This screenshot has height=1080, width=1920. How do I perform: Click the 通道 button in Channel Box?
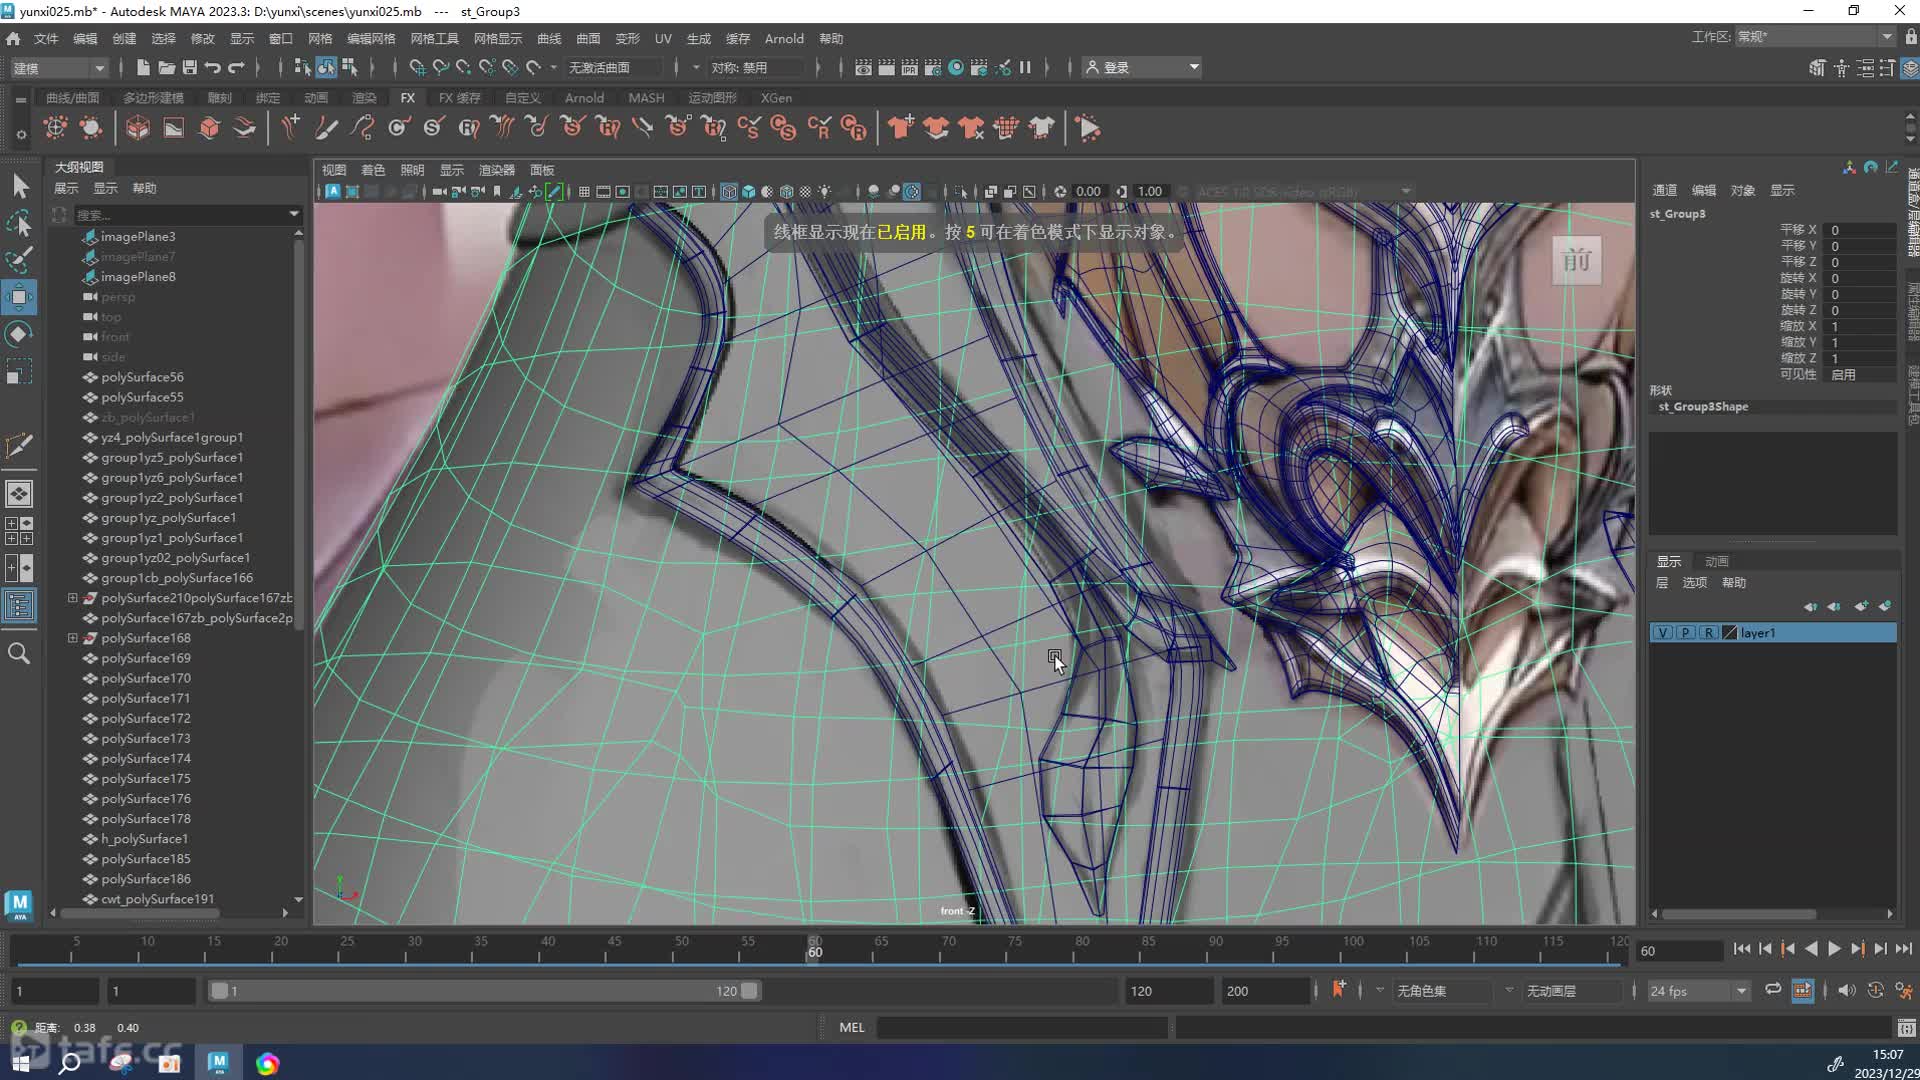tap(1665, 190)
